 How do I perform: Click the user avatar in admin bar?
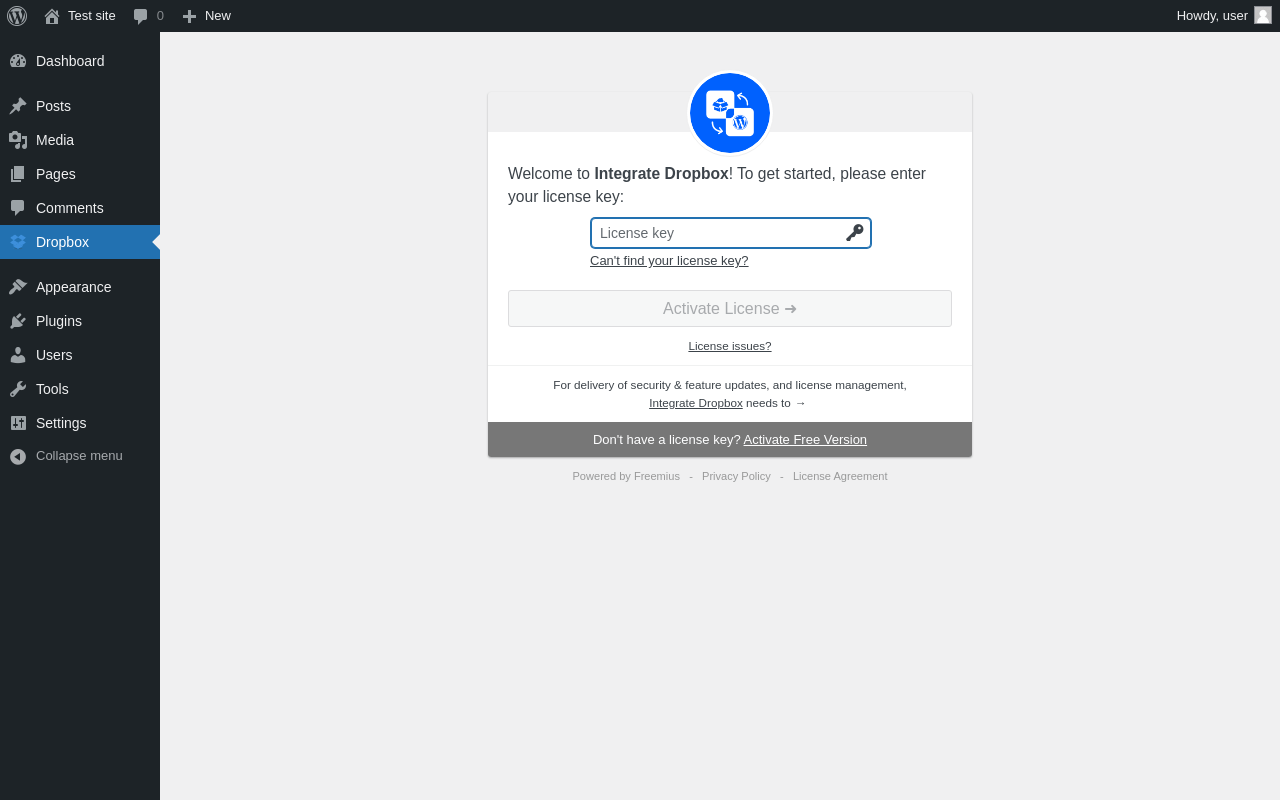1263,15
